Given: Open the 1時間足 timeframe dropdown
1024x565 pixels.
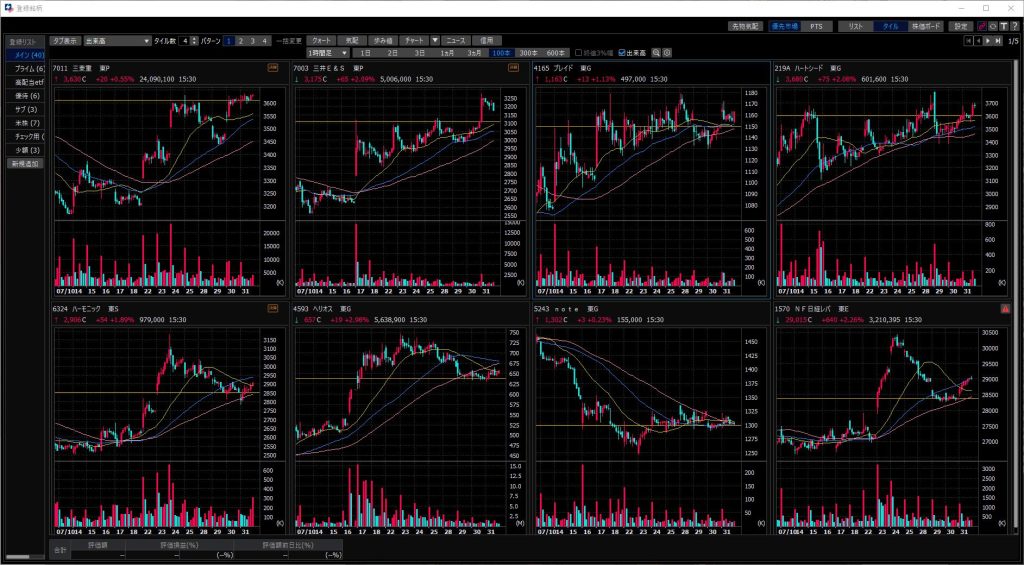Looking at the screenshot, I should (x=328, y=53).
